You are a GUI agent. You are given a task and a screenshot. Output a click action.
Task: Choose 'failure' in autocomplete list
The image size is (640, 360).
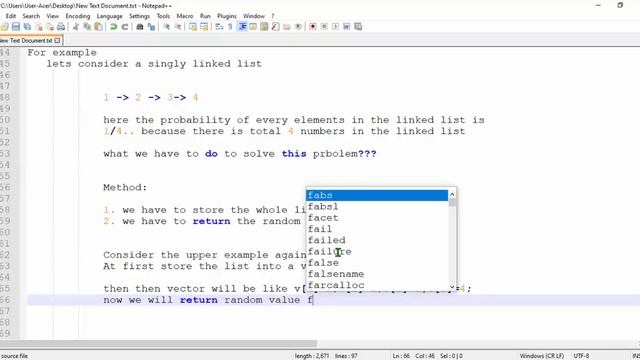pos(377,251)
